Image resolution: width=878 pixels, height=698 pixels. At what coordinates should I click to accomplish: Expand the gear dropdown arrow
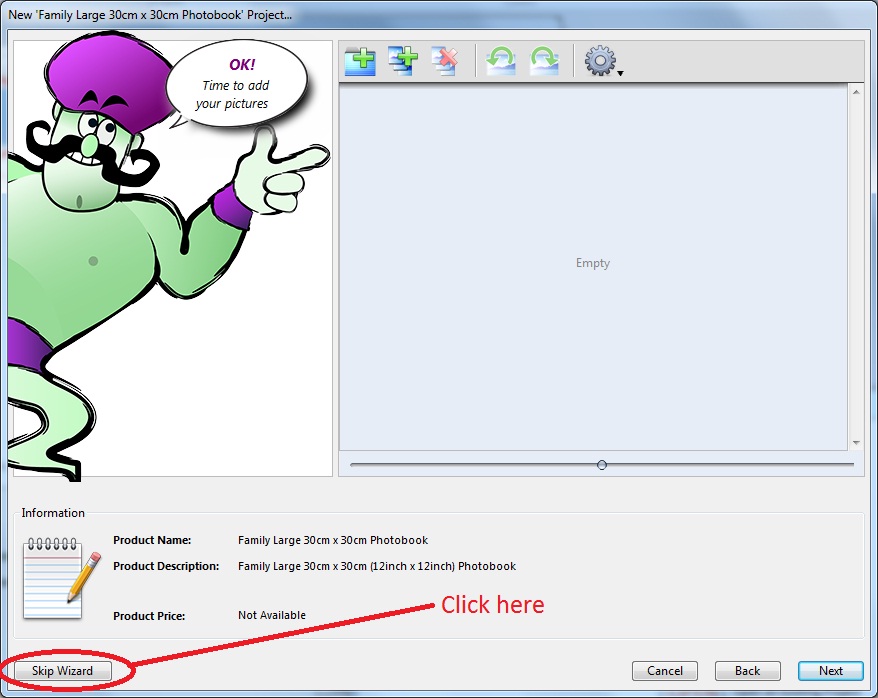click(x=620, y=73)
